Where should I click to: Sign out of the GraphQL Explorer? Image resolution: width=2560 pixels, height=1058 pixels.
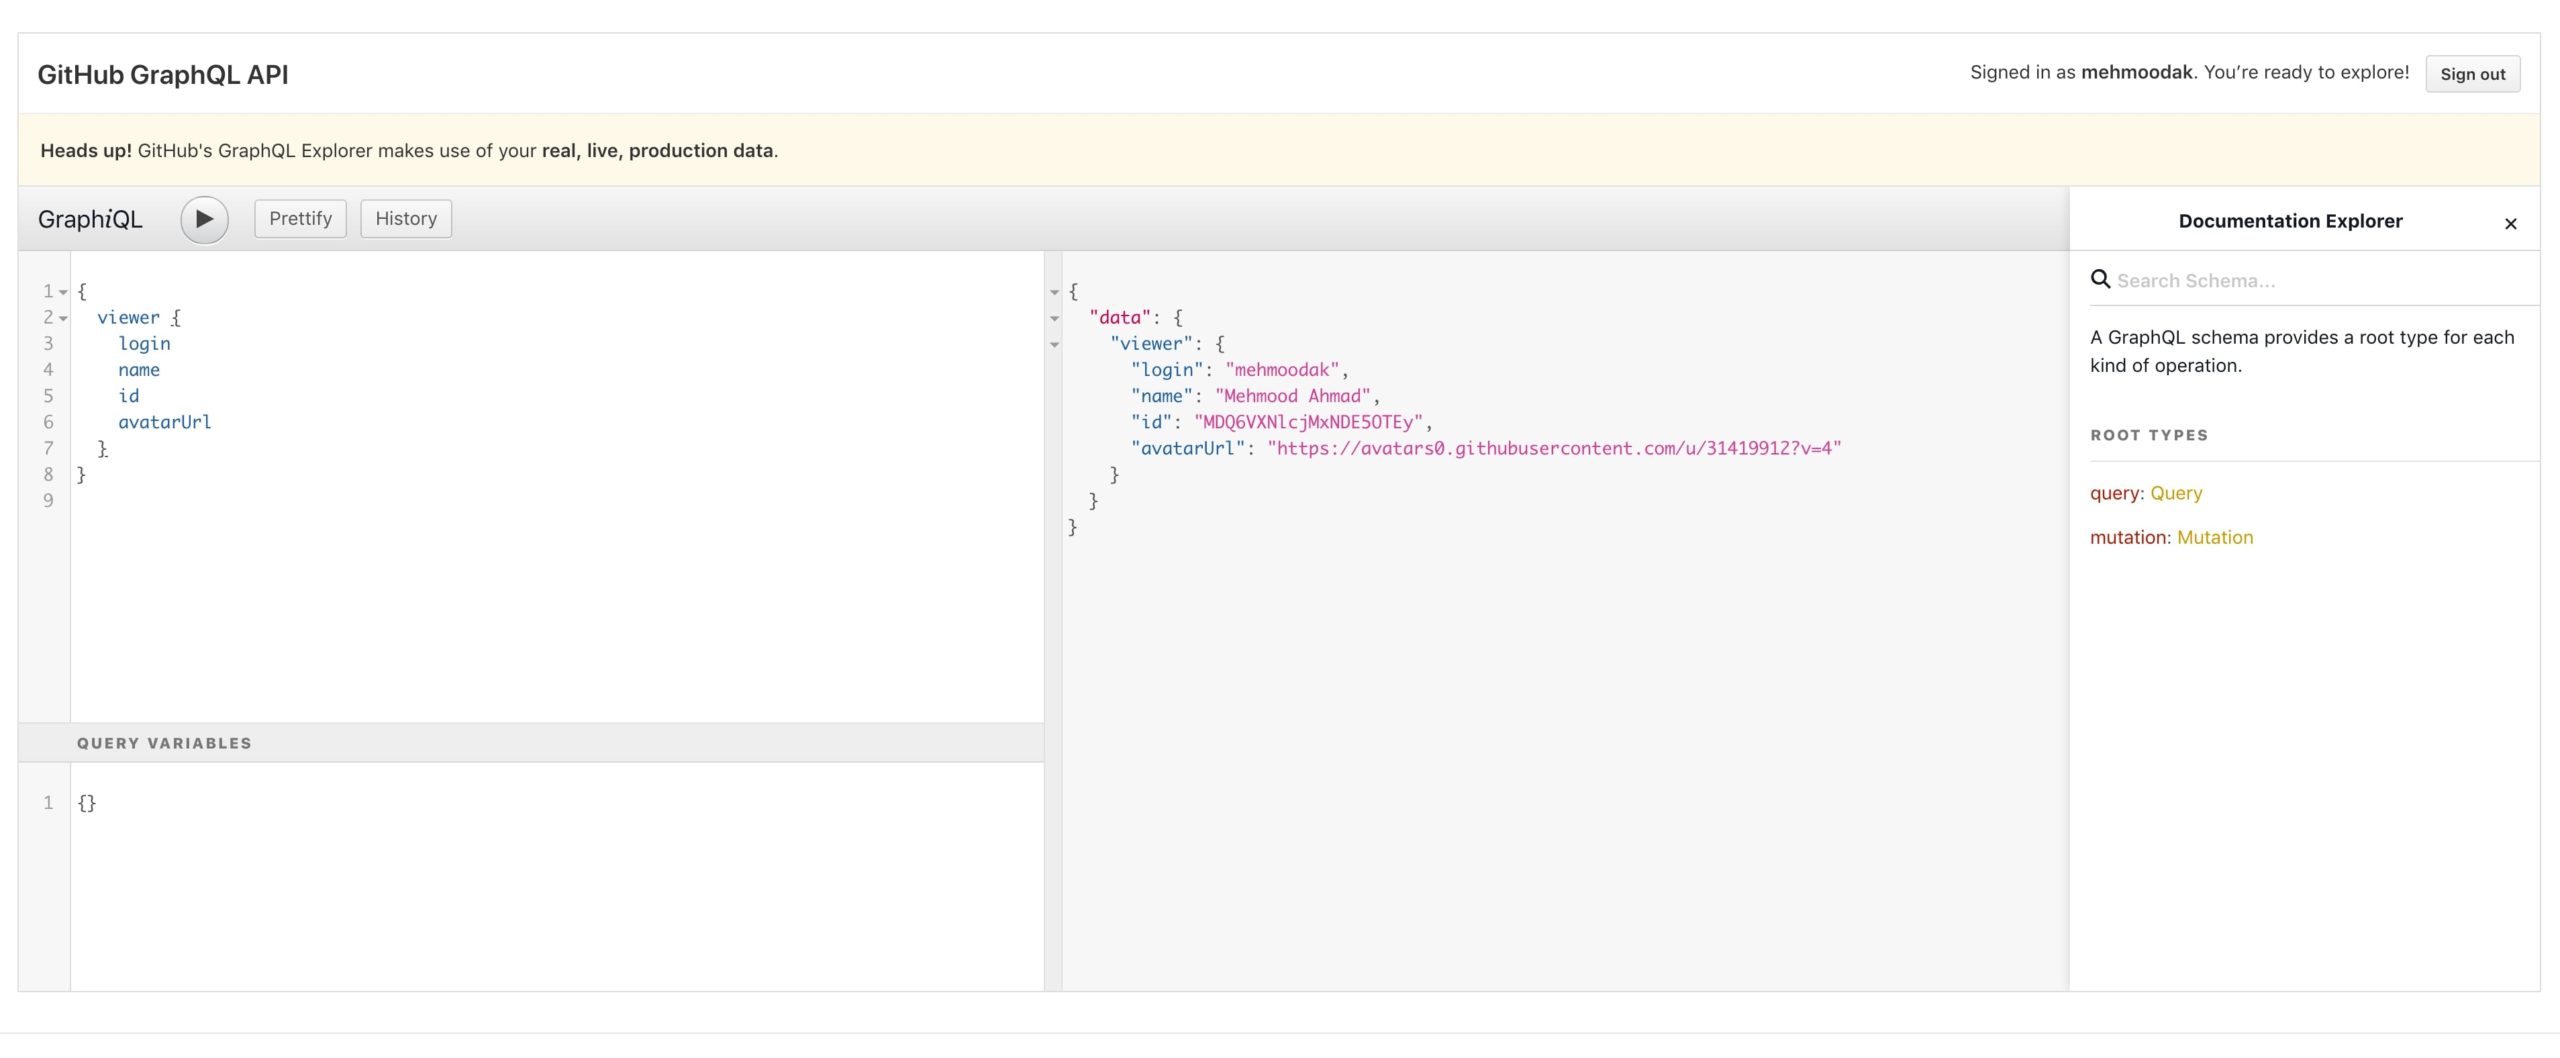(2472, 74)
